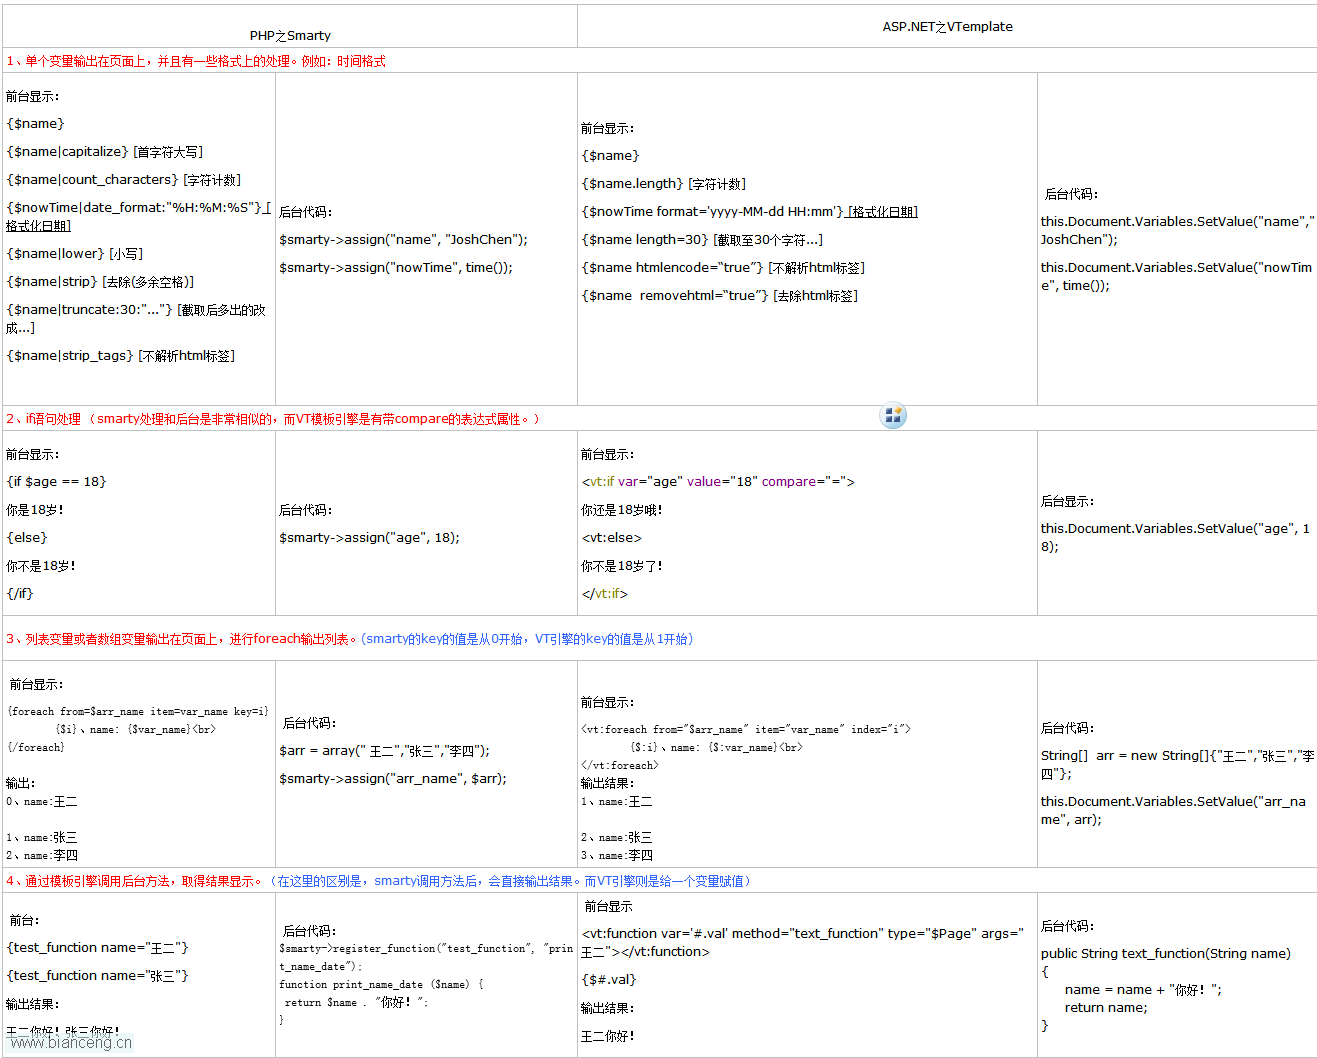1317x1058 pixels.
Task: Click the return name; line
Action: click(x=1106, y=1008)
